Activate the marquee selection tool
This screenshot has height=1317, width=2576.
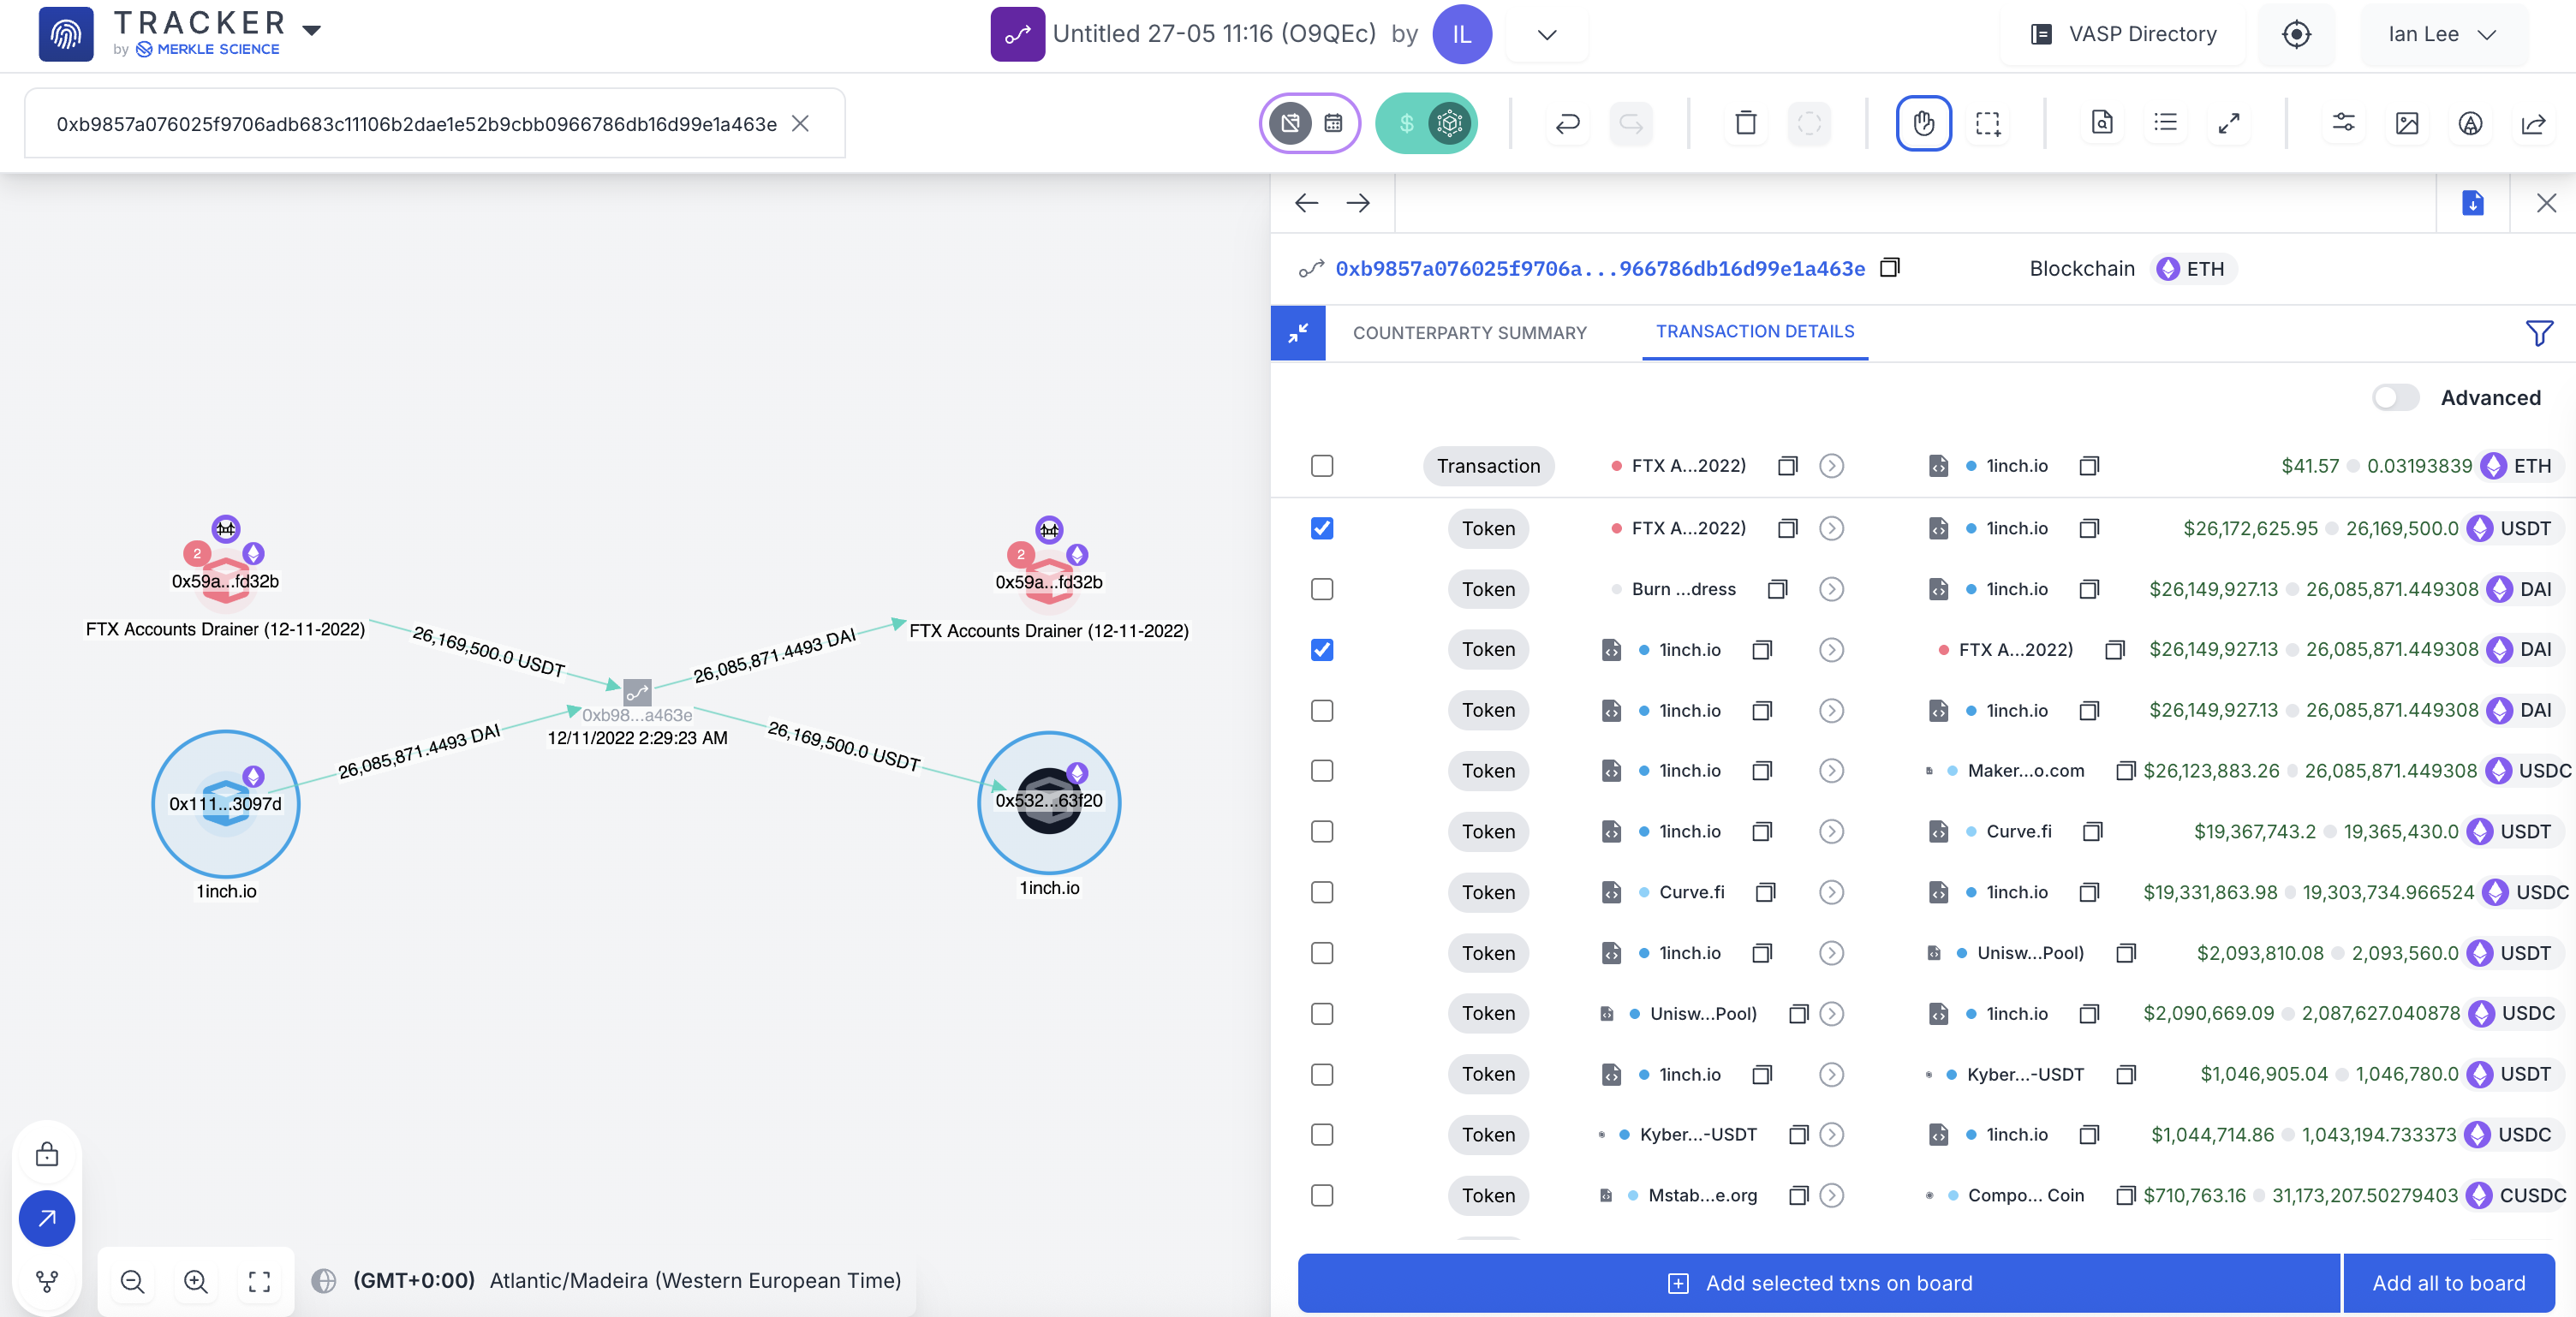coord(1987,123)
